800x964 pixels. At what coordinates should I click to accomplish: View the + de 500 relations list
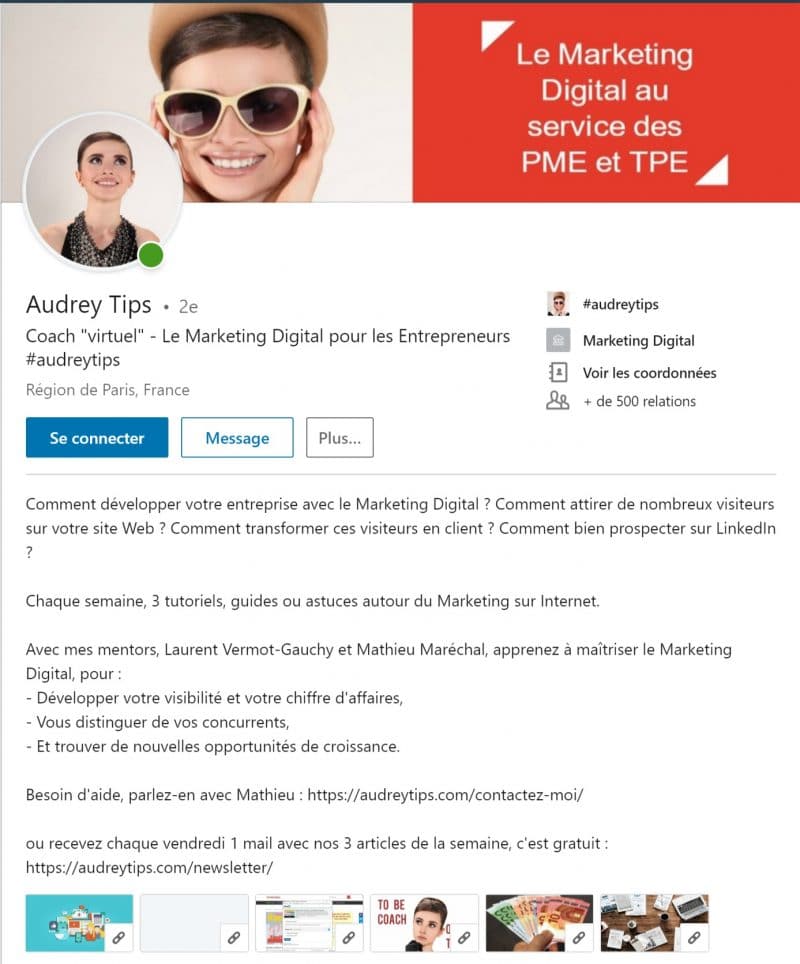tap(639, 401)
